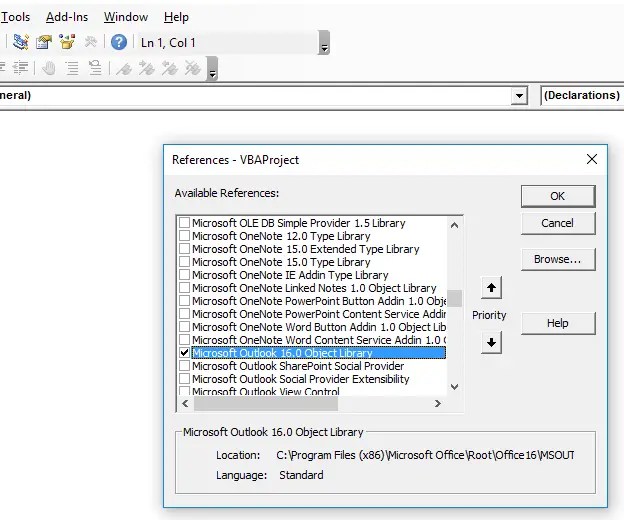This screenshot has width=624, height=520.
Task: Check Microsoft Outlook SharePoint Social Provider box
Action: (184, 366)
